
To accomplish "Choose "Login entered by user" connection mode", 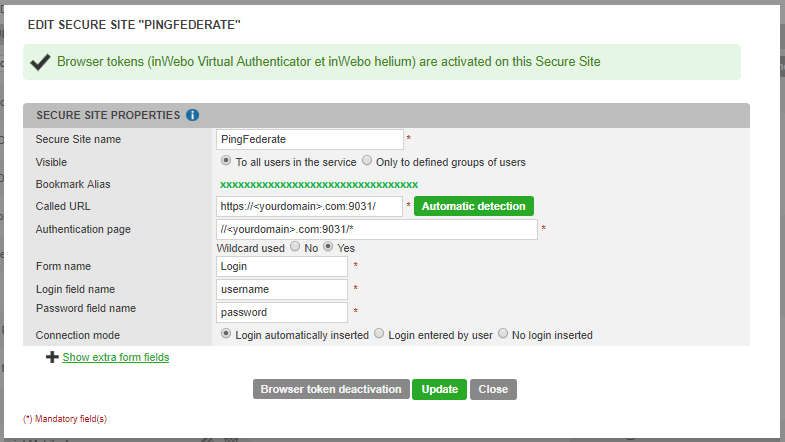I will (379, 334).
